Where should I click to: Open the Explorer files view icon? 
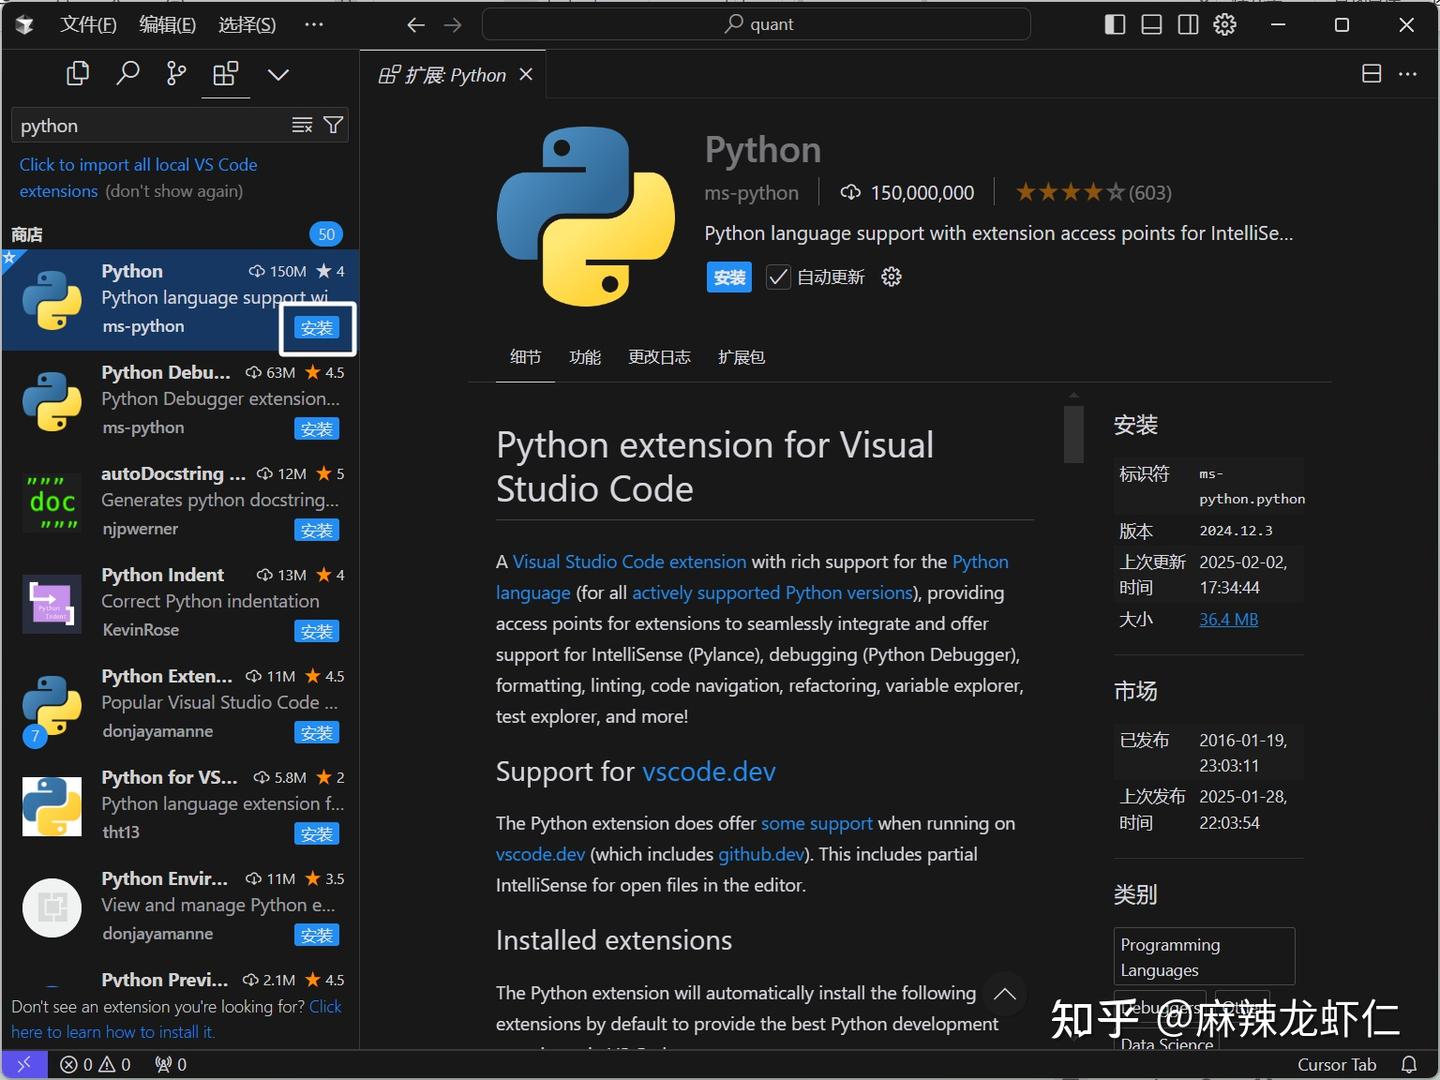tap(77, 74)
